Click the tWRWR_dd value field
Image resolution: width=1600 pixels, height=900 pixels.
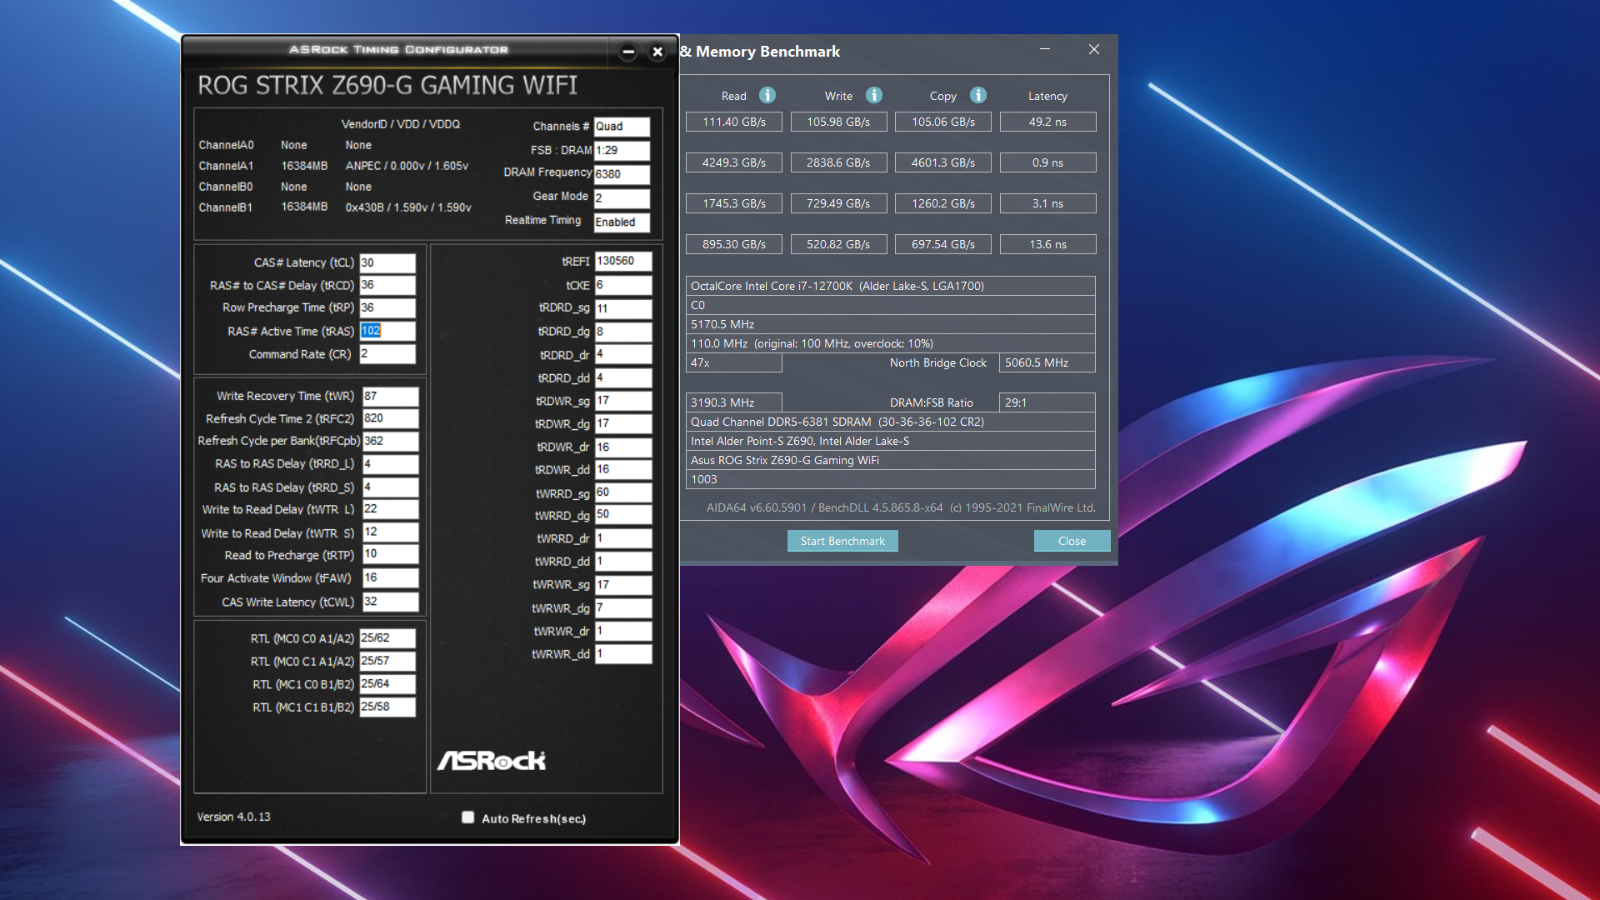click(x=623, y=654)
